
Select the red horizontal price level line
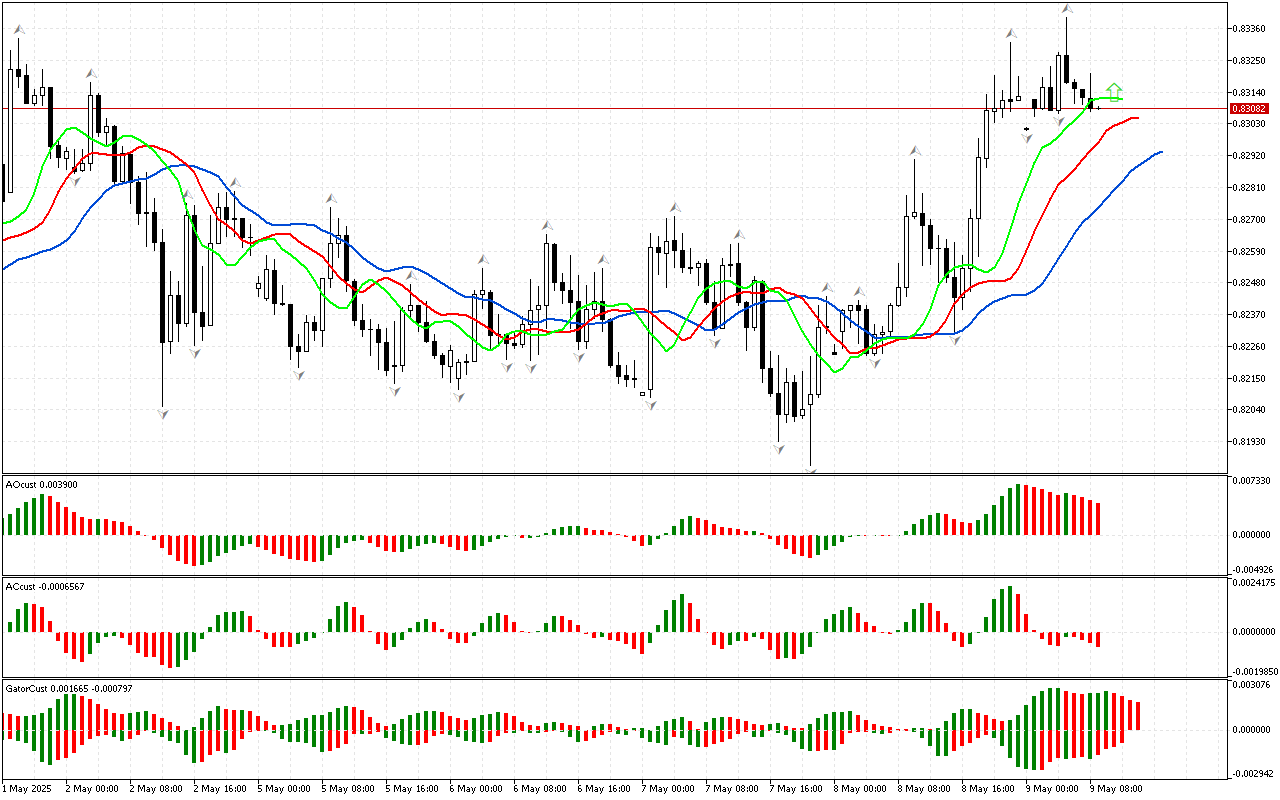[x=600, y=108]
